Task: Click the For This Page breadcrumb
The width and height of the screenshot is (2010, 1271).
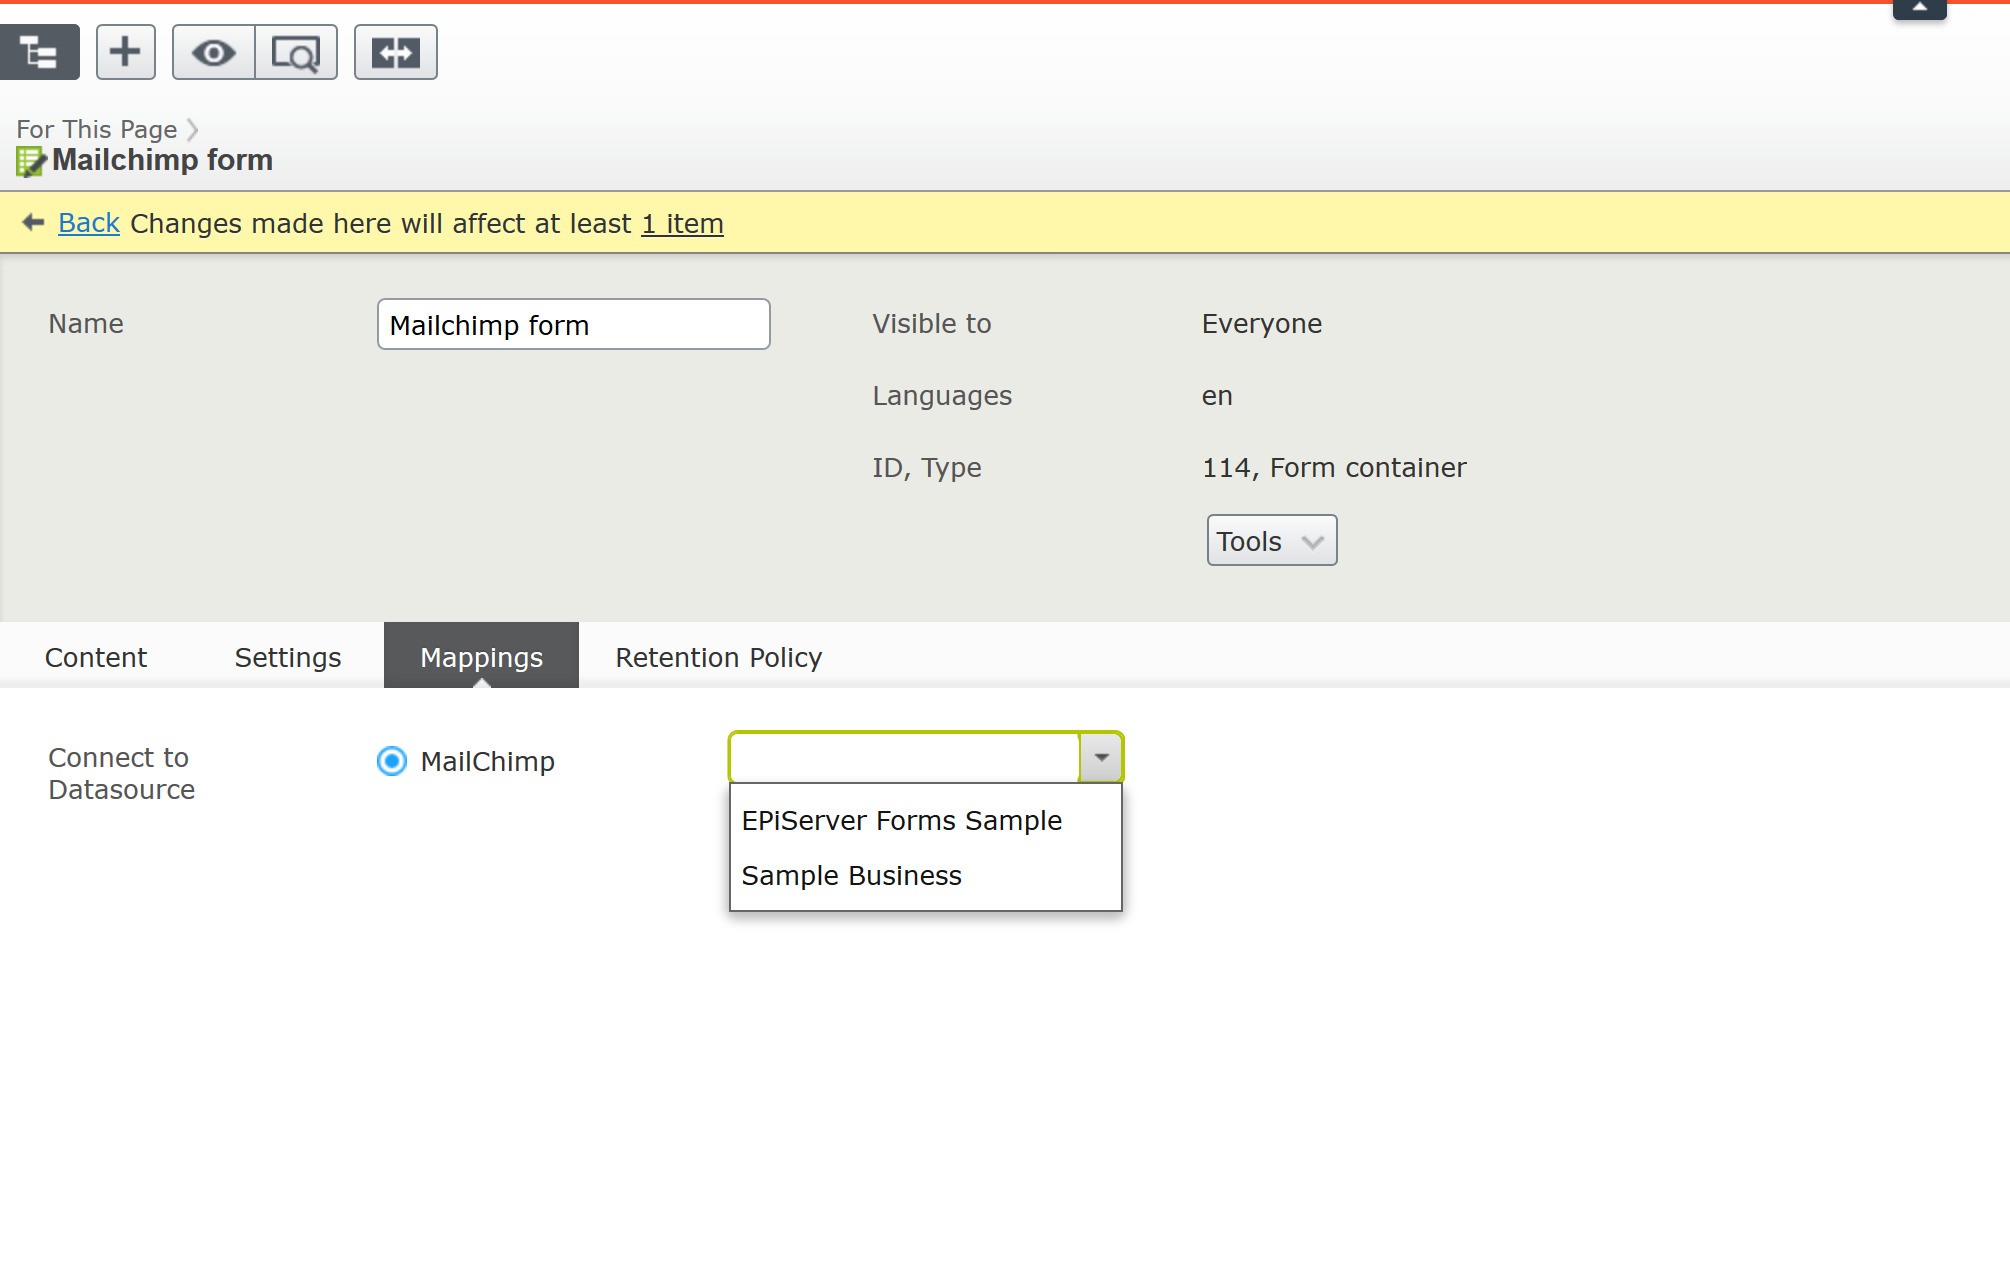Action: pyautogui.click(x=96, y=129)
